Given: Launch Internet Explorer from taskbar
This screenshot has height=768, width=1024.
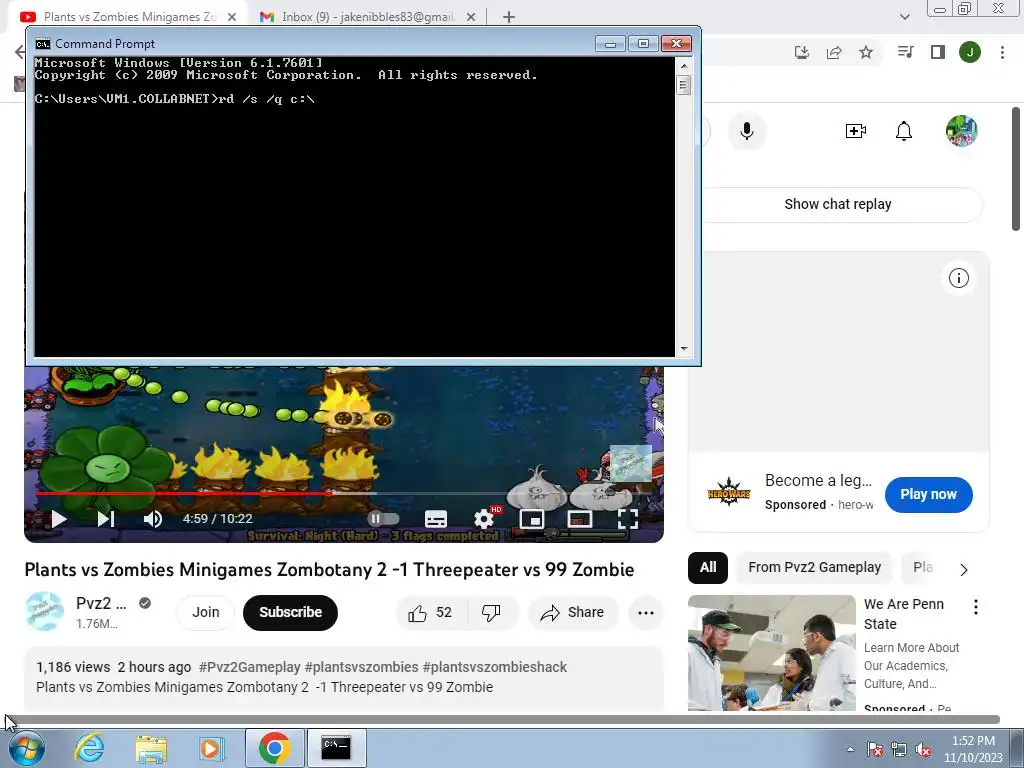Looking at the screenshot, I should pyautogui.click(x=89, y=748).
